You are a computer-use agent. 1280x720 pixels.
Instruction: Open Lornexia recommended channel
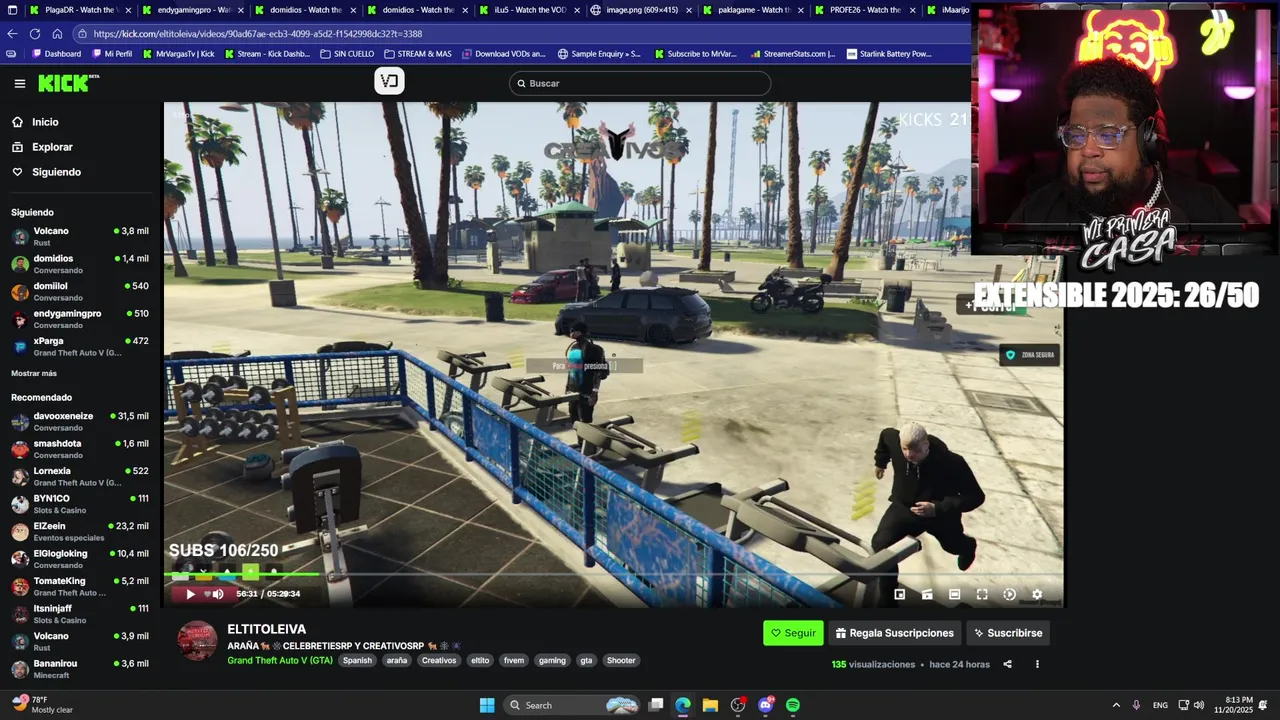[x=80, y=476]
